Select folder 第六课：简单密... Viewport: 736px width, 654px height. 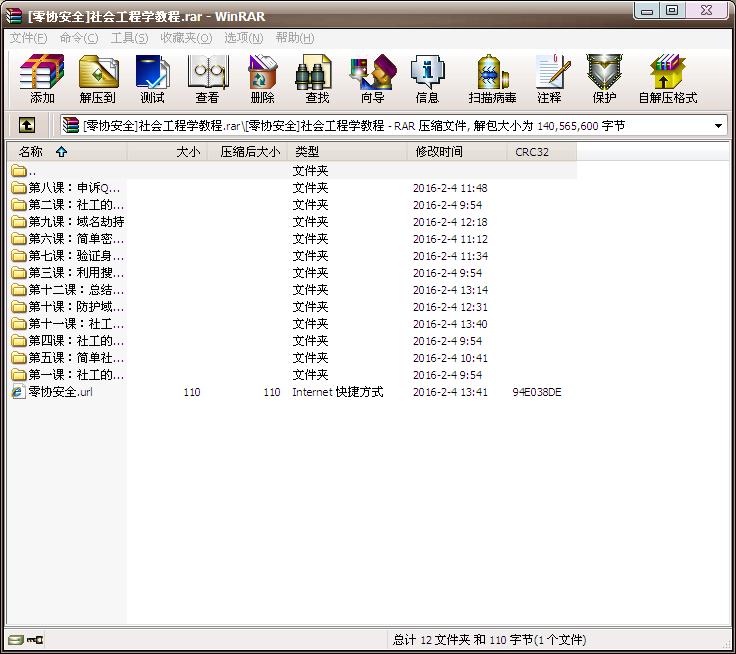(66, 239)
